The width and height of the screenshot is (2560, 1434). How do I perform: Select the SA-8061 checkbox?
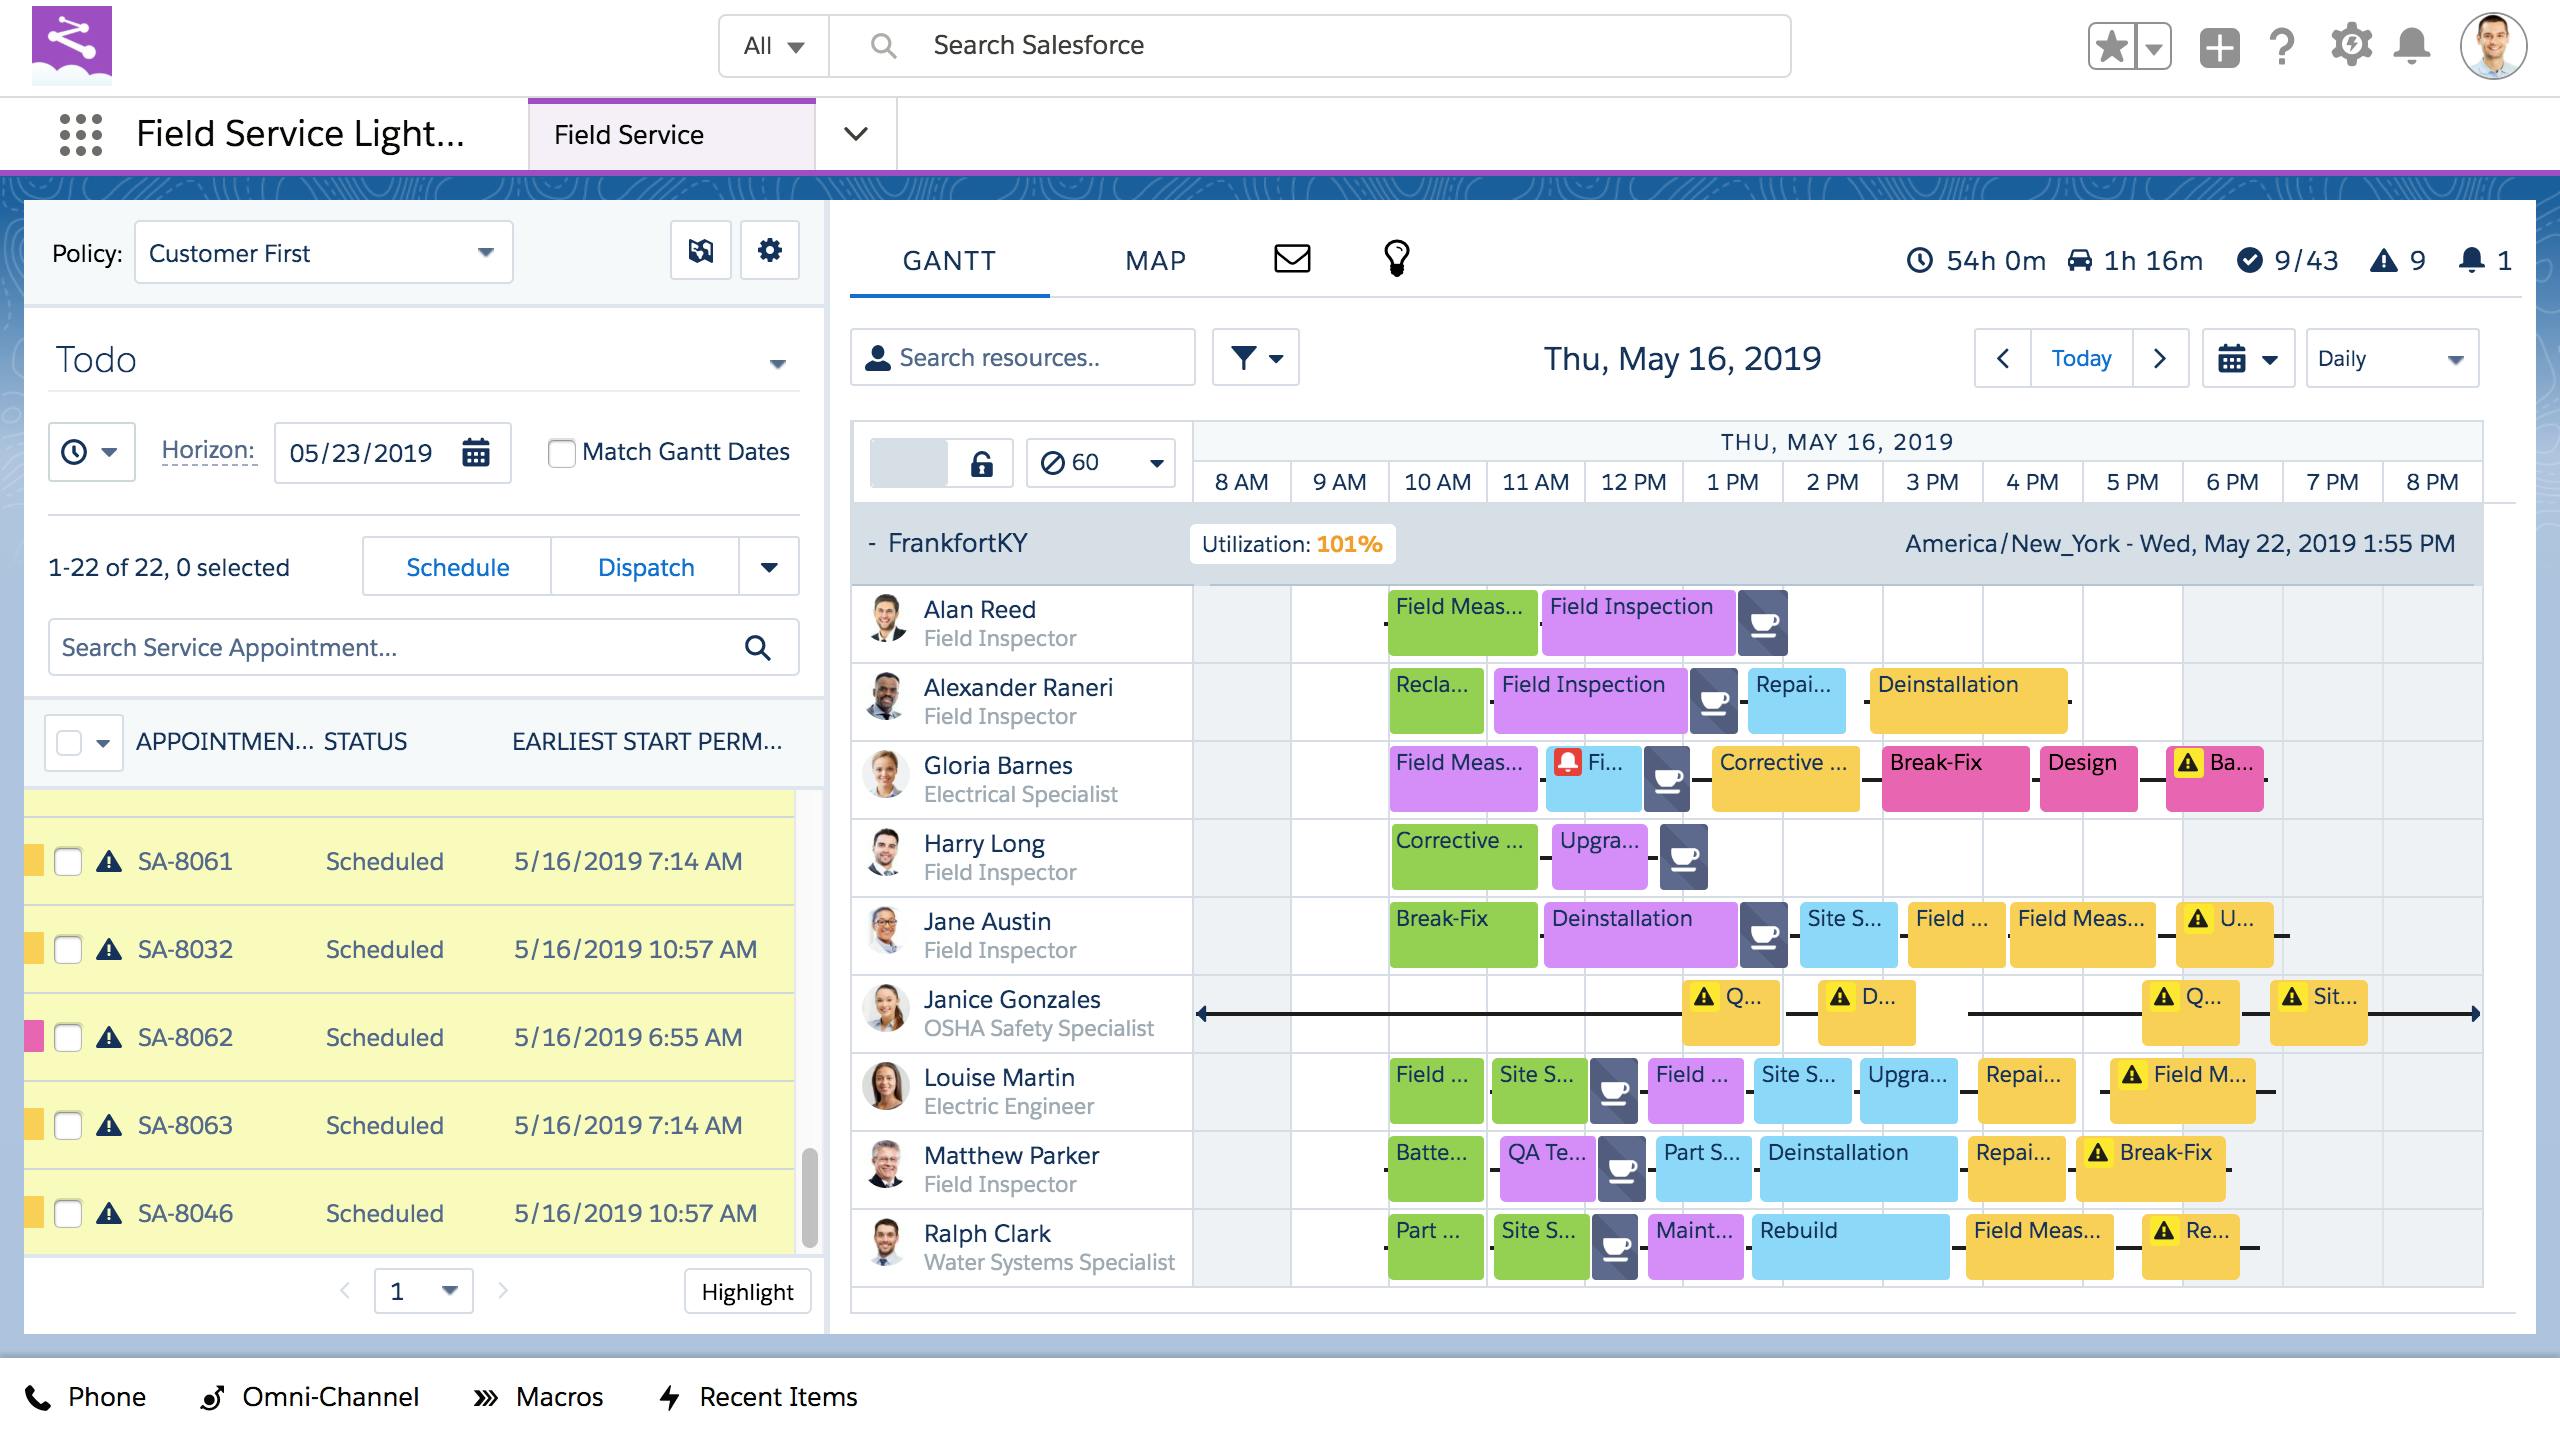68,862
